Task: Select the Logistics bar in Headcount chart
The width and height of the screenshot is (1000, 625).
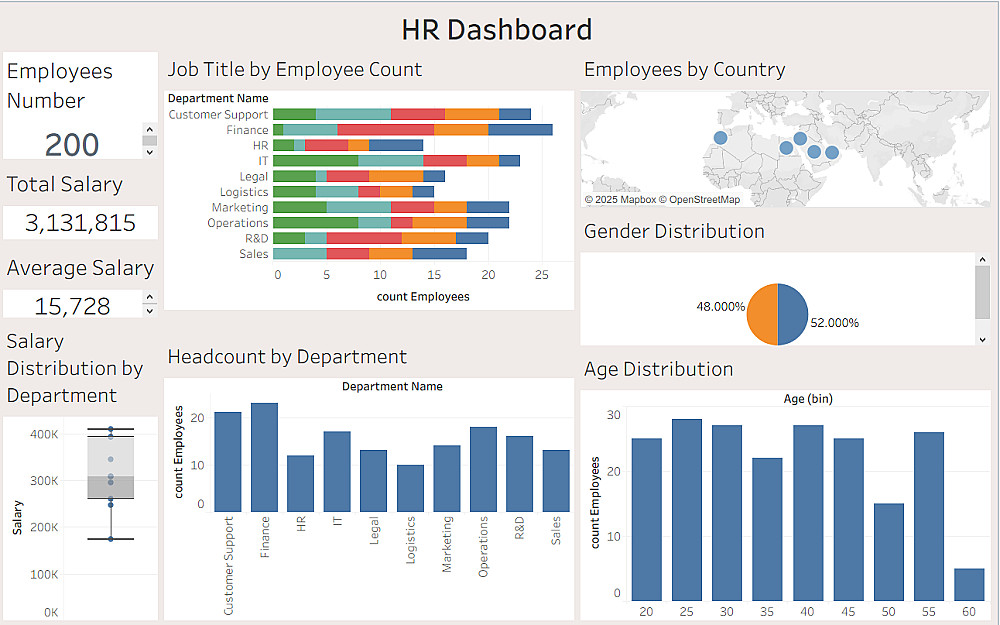Action: pos(410,488)
